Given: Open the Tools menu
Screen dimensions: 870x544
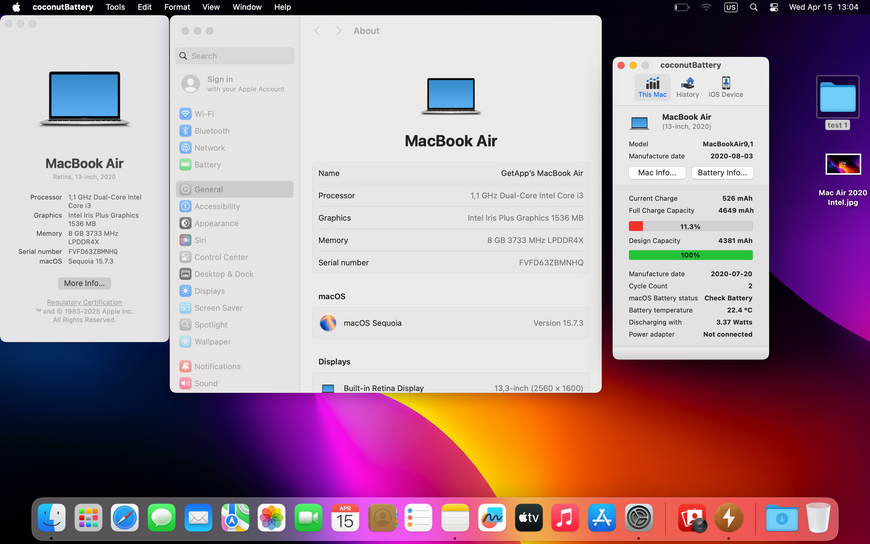Looking at the screenshot, I should click(x=115, y=7).
